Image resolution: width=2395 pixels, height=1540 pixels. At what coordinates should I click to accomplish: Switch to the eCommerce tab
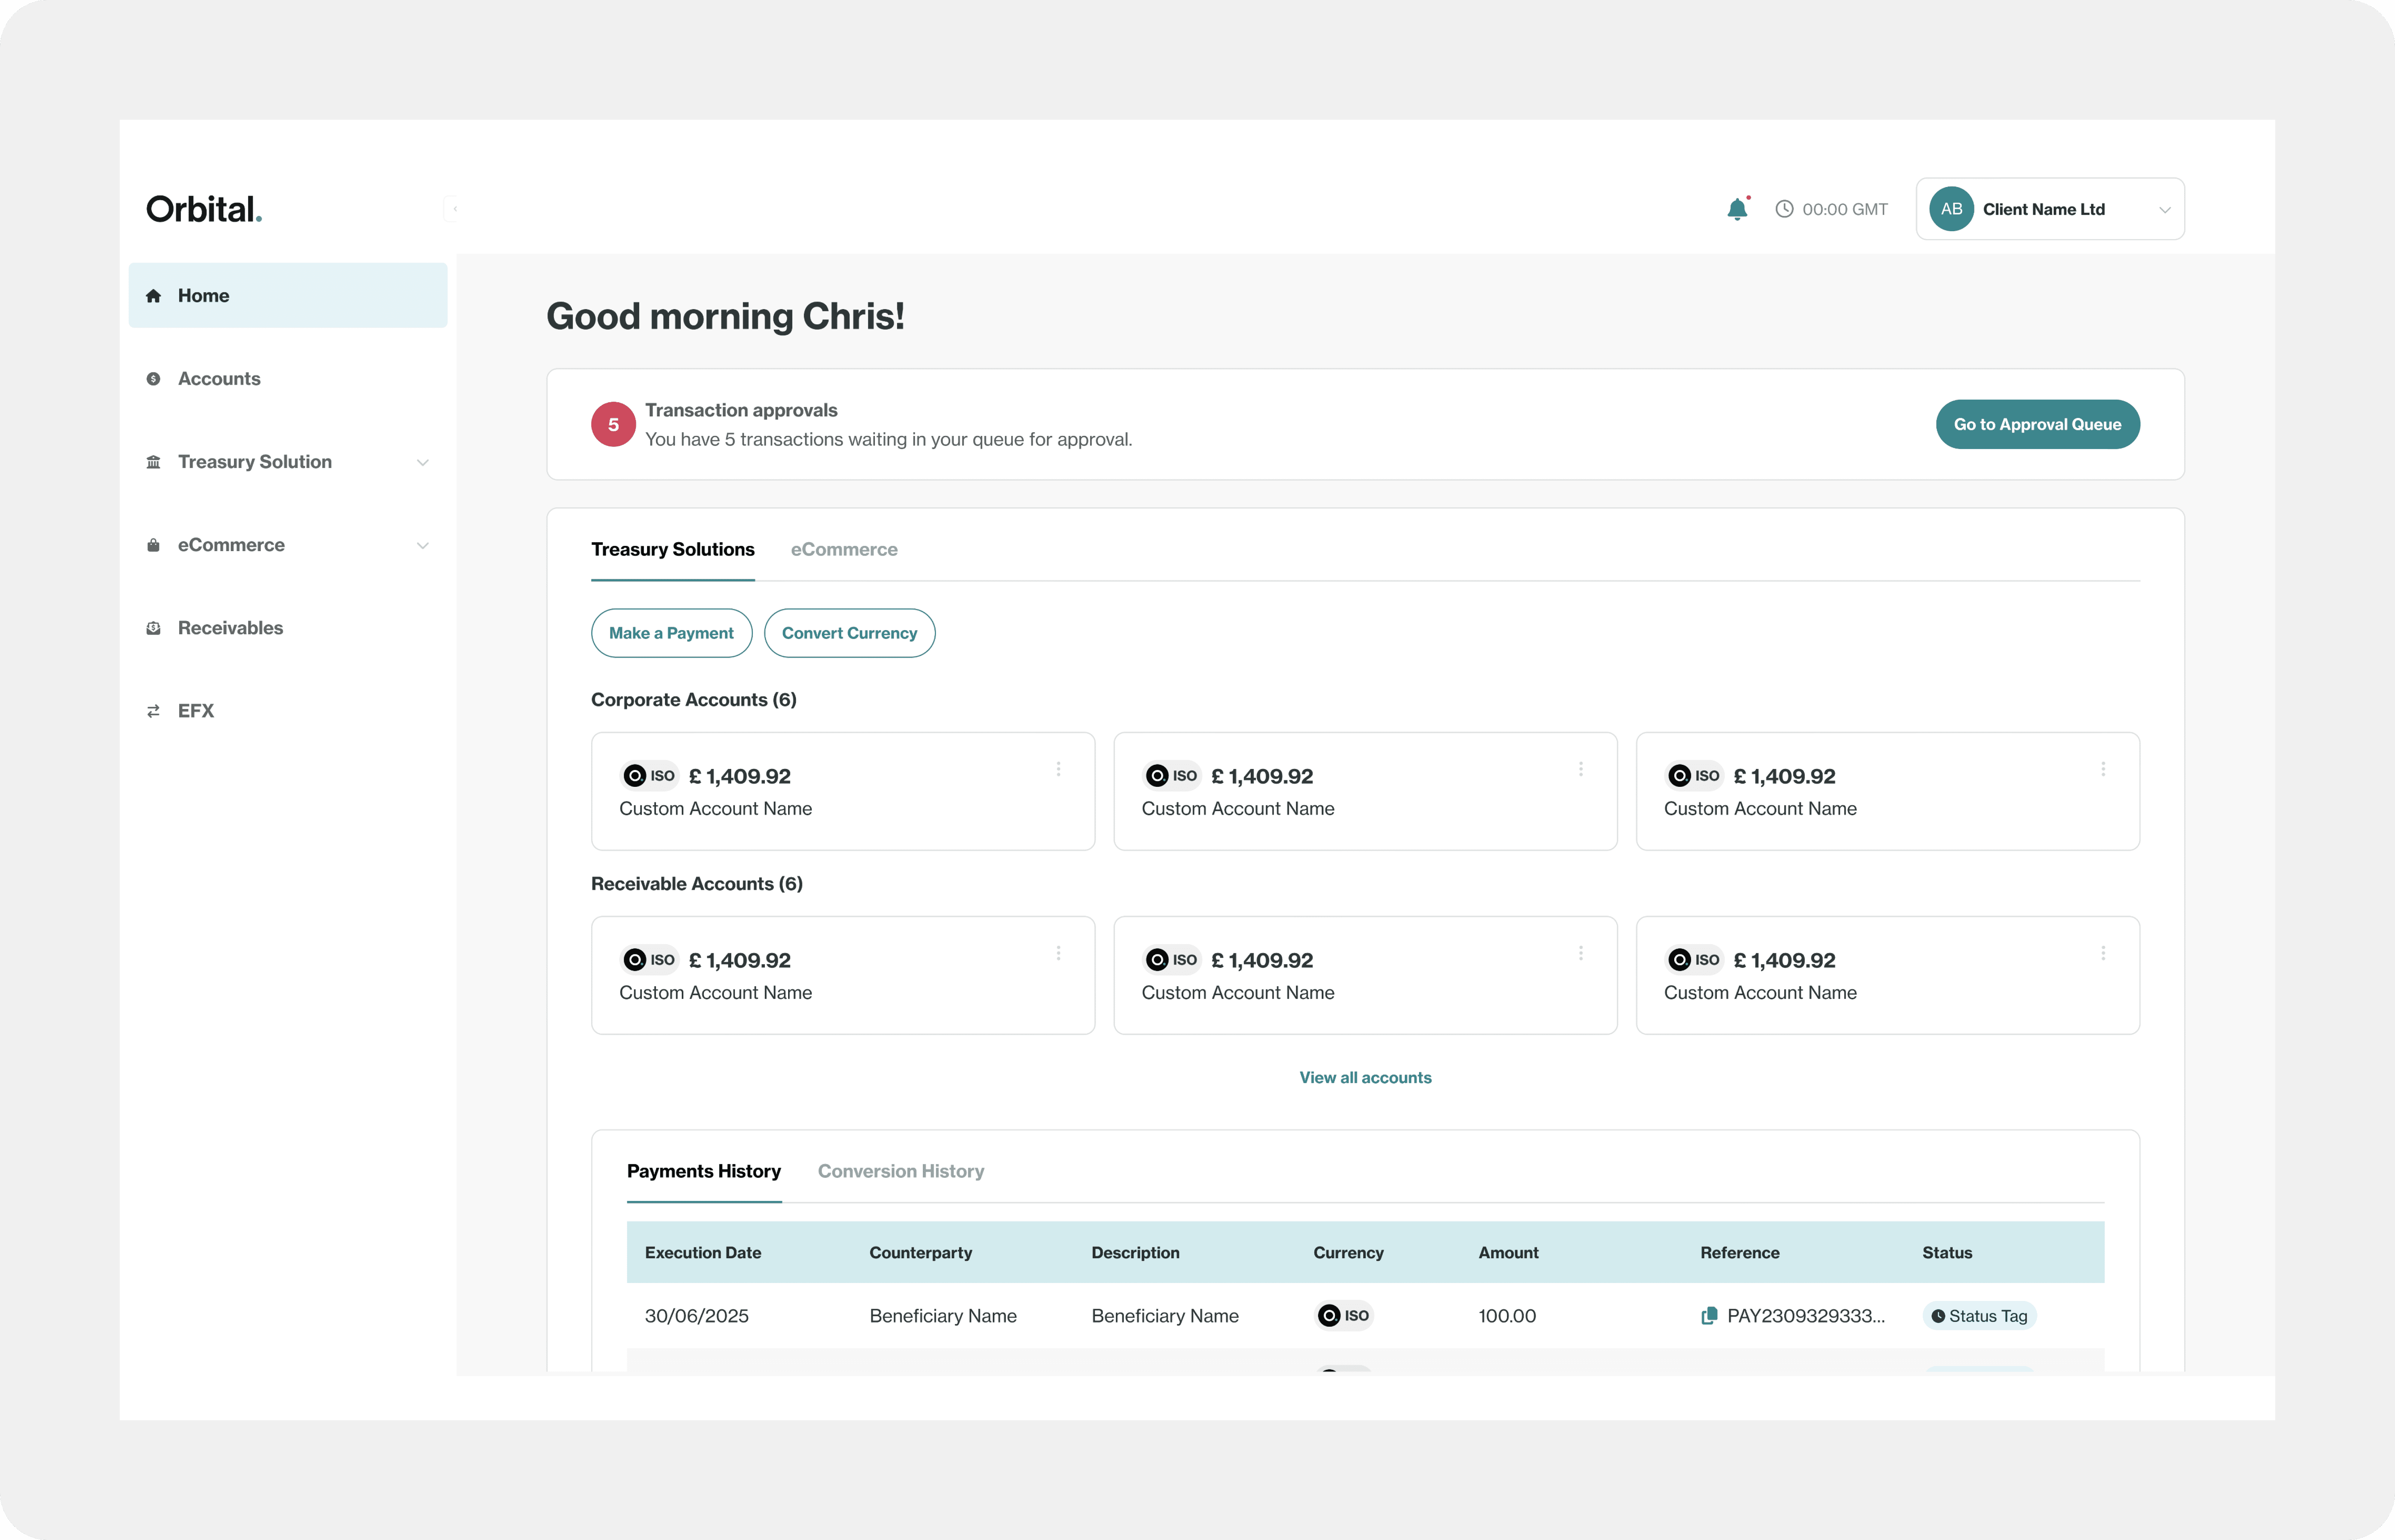pyautogui.click(x=843, y=549)
